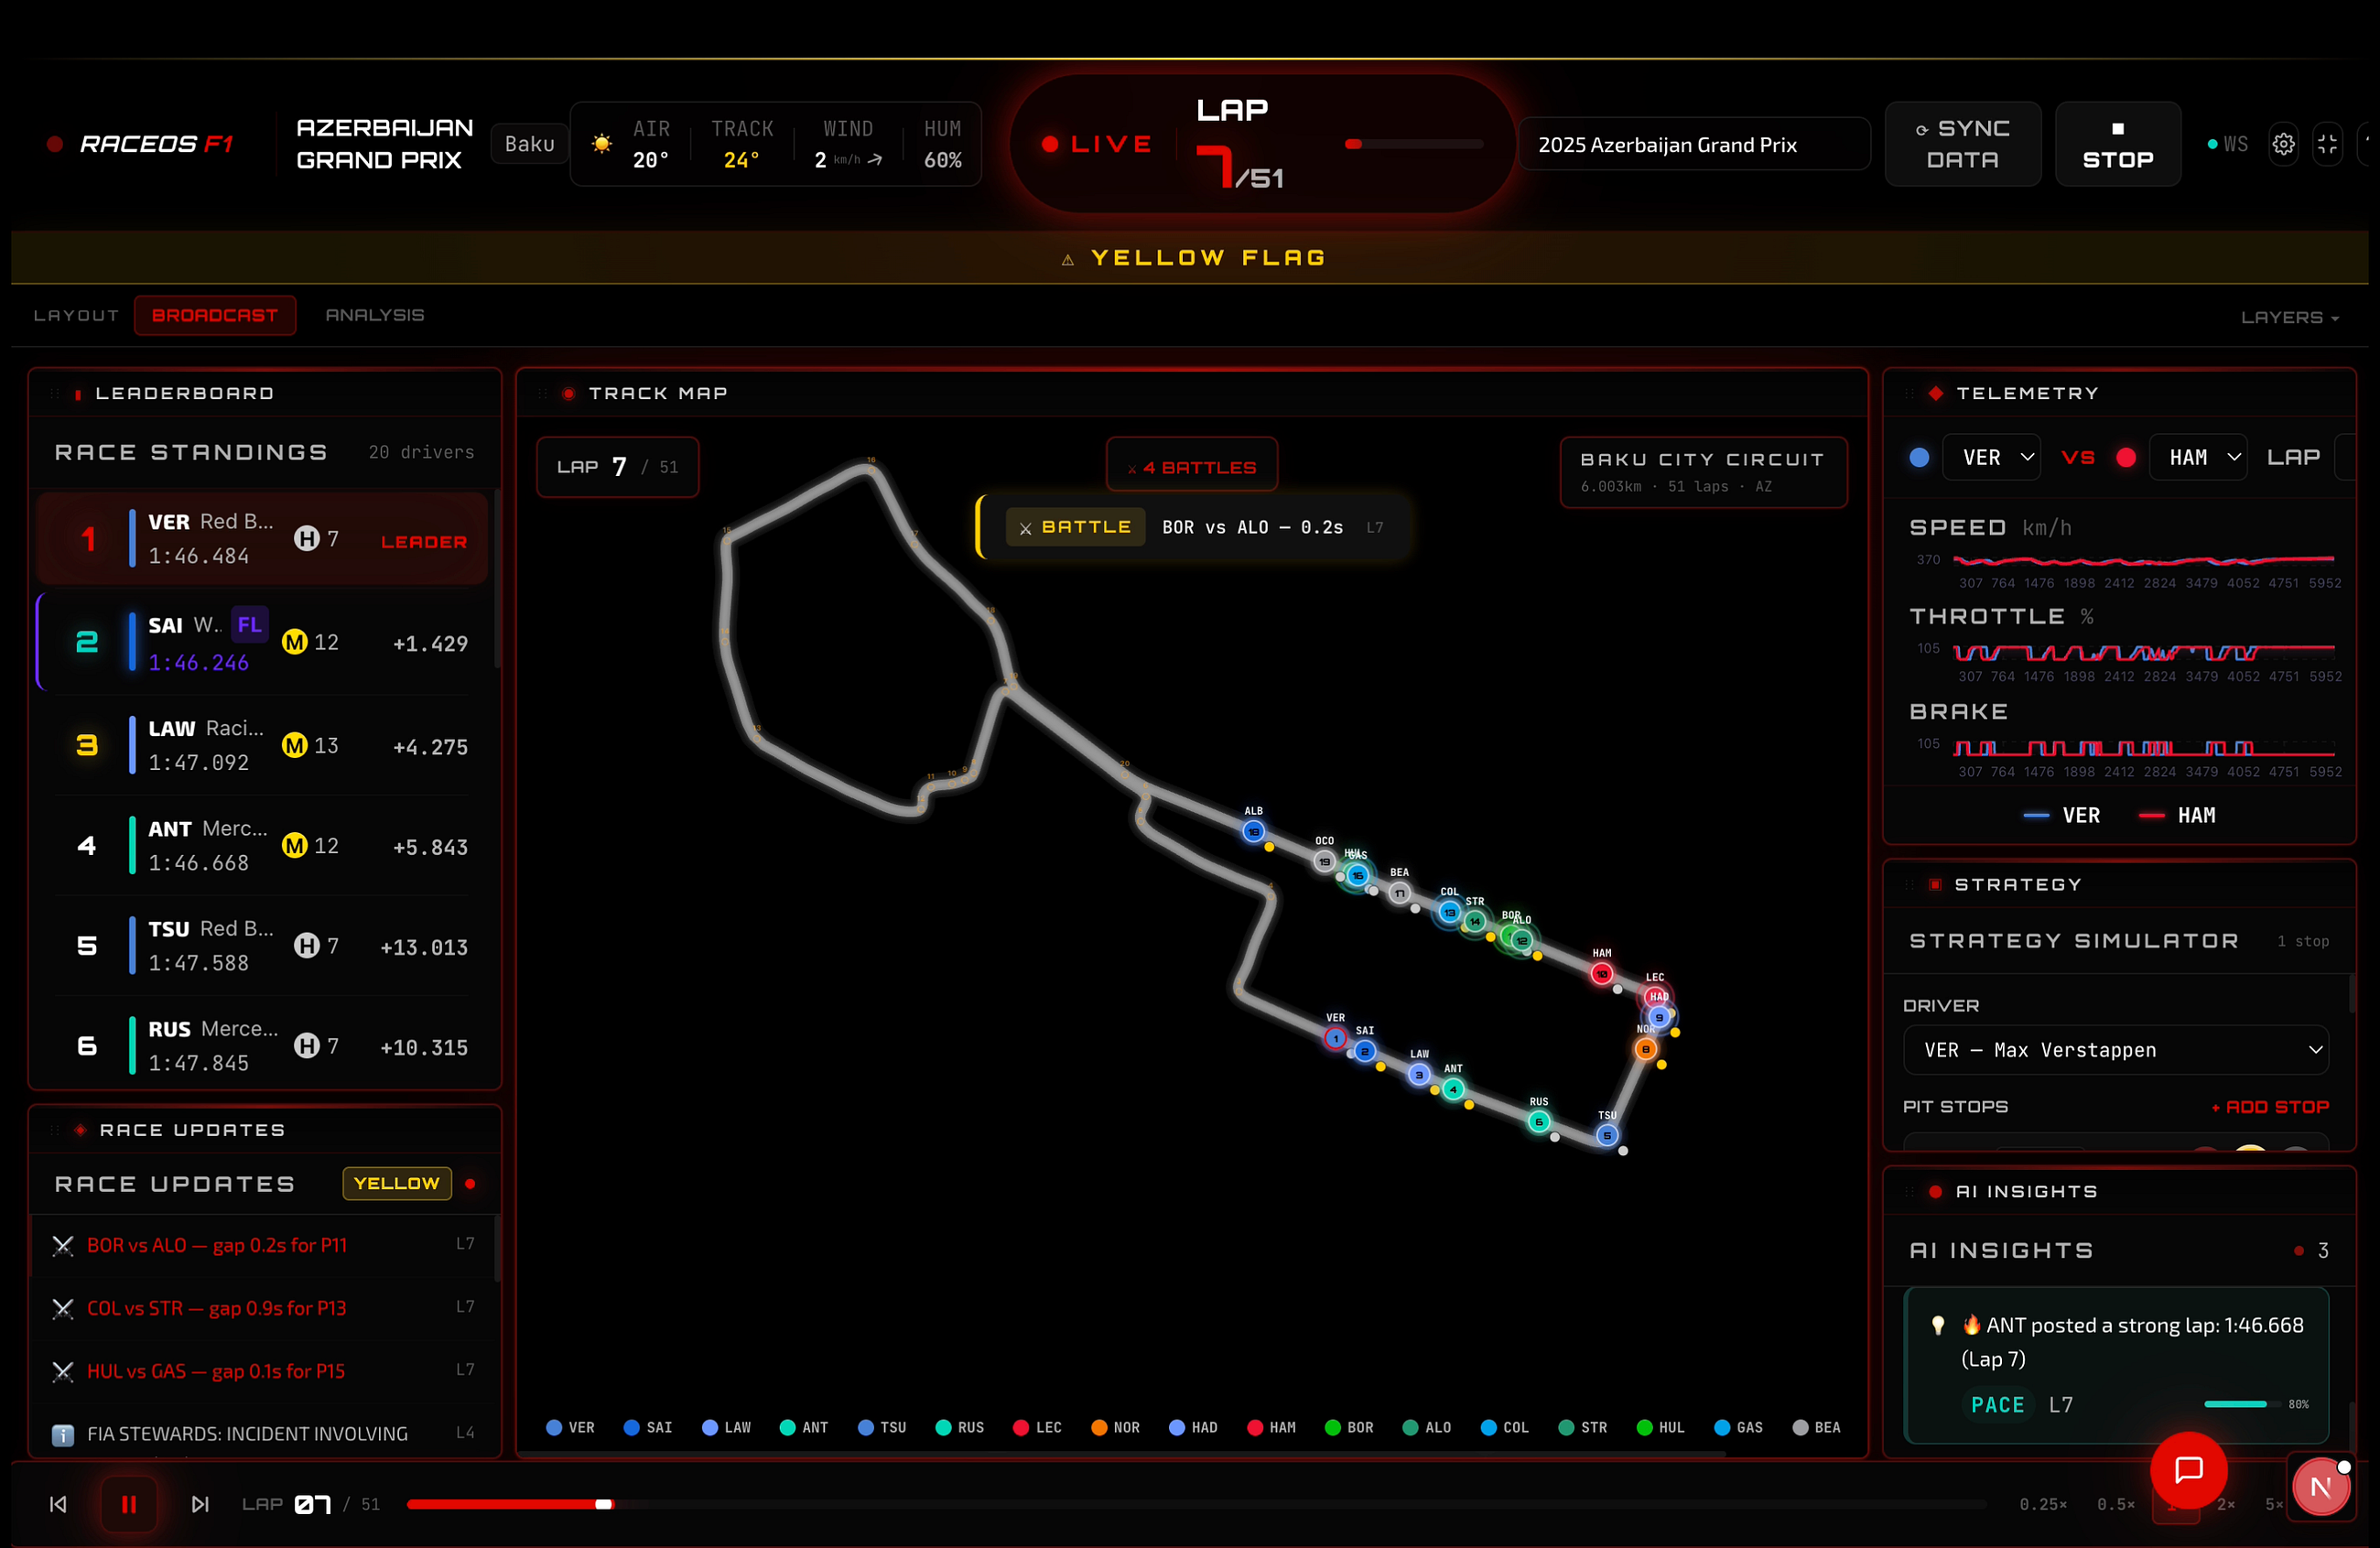This screenshot has width=2380, height=1548.
Task: Toggle HAM in track map legend
Action: pos(1272,1427)
